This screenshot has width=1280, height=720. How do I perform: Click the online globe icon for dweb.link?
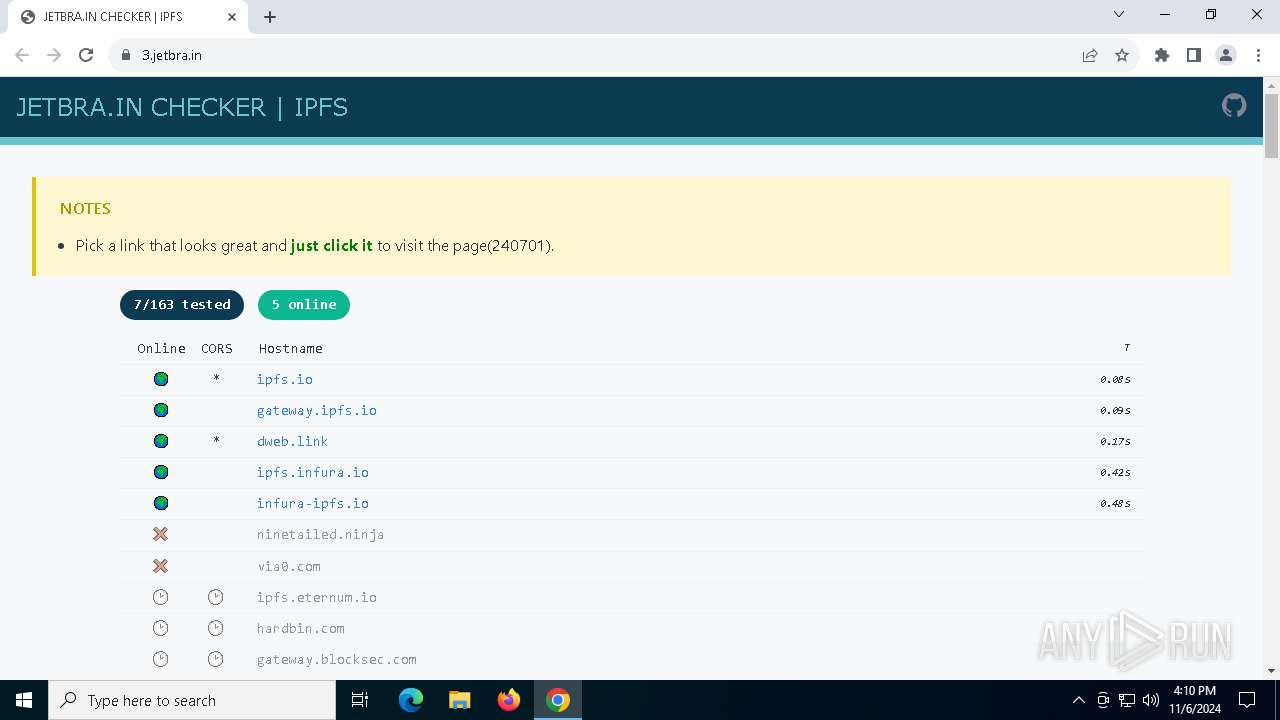(x=161, y=441)
